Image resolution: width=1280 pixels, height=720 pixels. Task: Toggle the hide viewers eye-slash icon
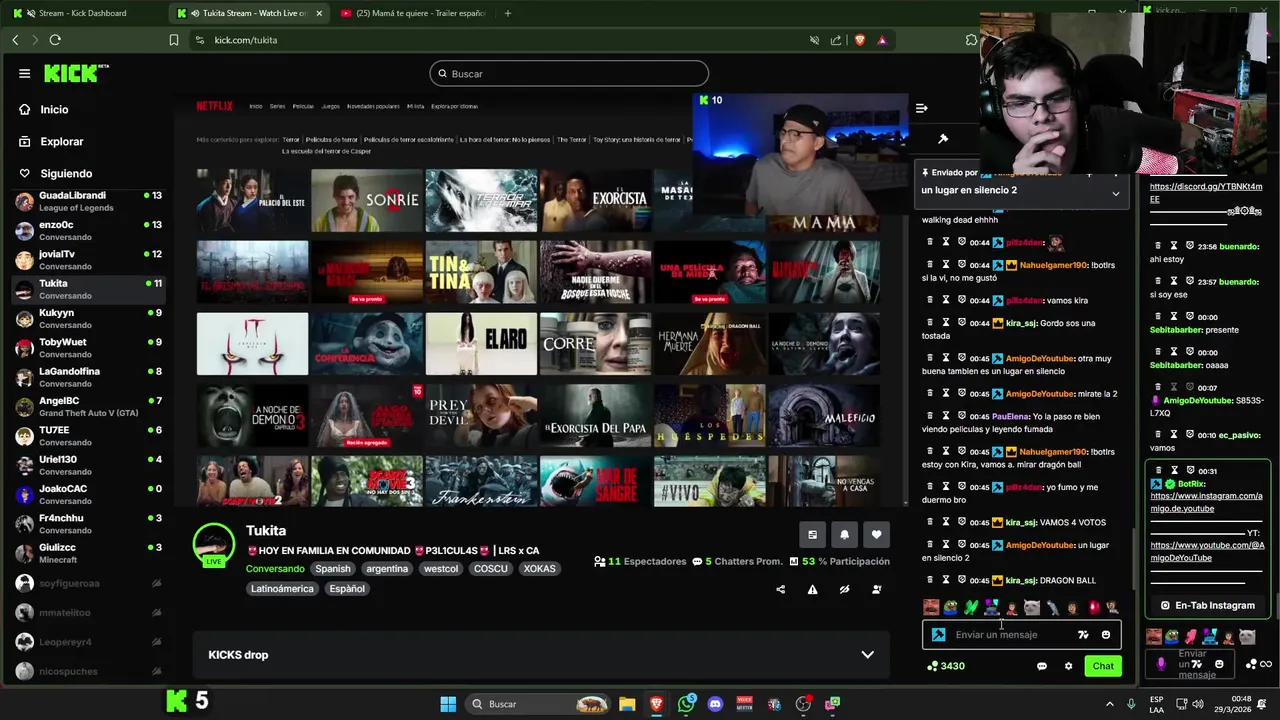coord(844,589)
